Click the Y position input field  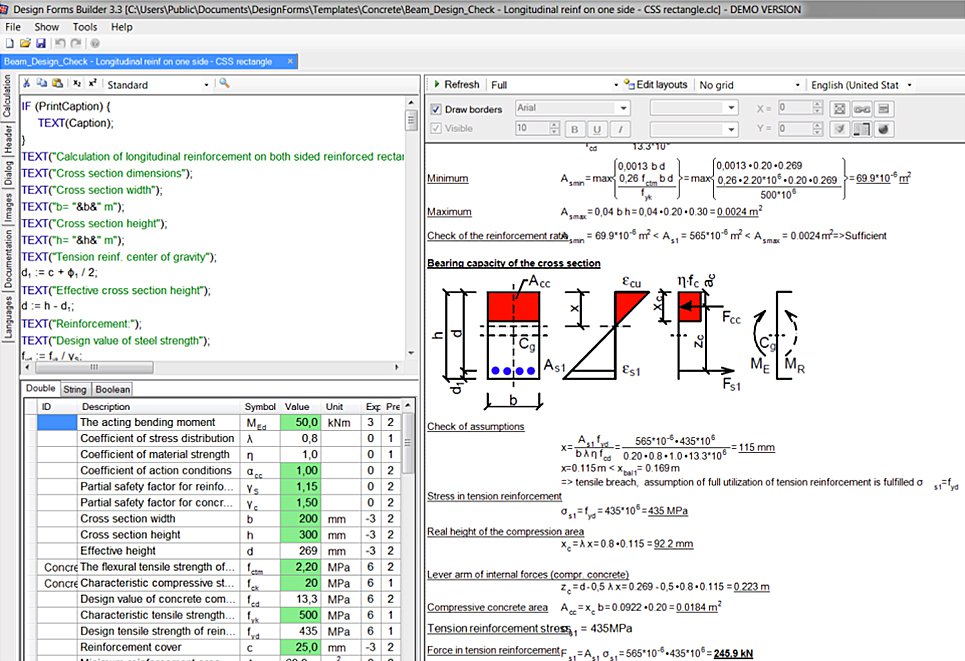pyautogui.click(x=795, y=128)
